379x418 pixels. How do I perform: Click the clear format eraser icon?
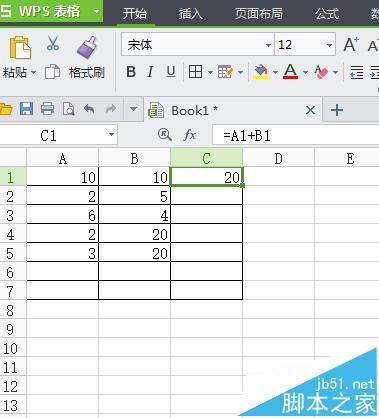[x=321, y=72]
